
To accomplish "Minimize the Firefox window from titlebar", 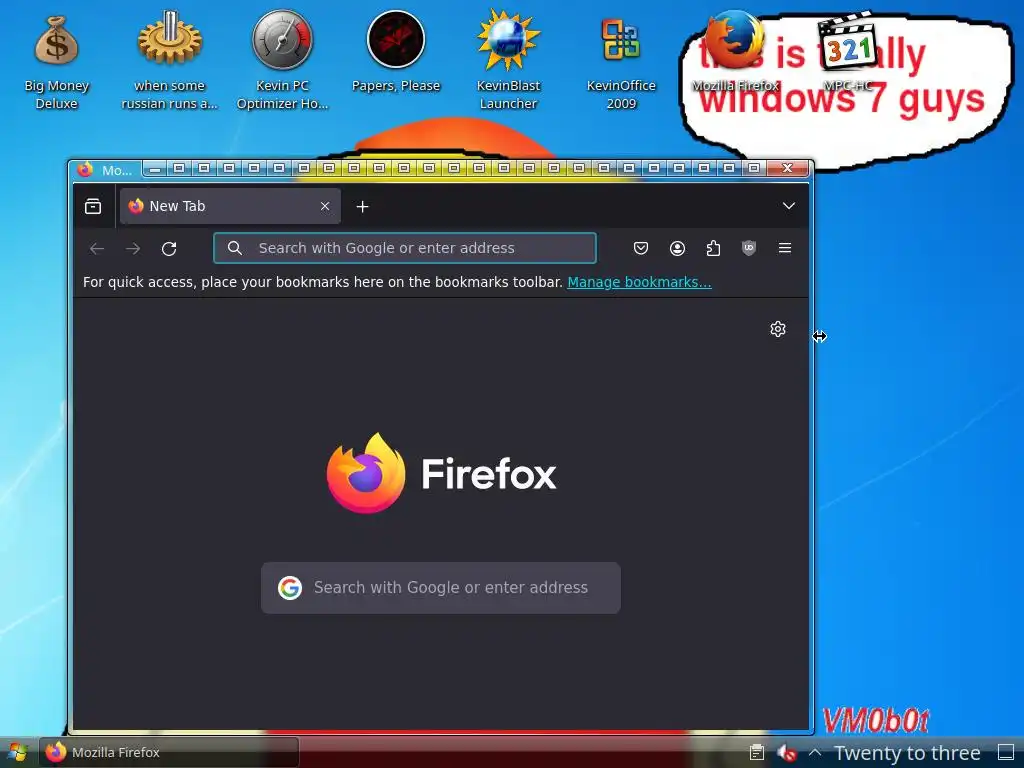I will [155, 168].
